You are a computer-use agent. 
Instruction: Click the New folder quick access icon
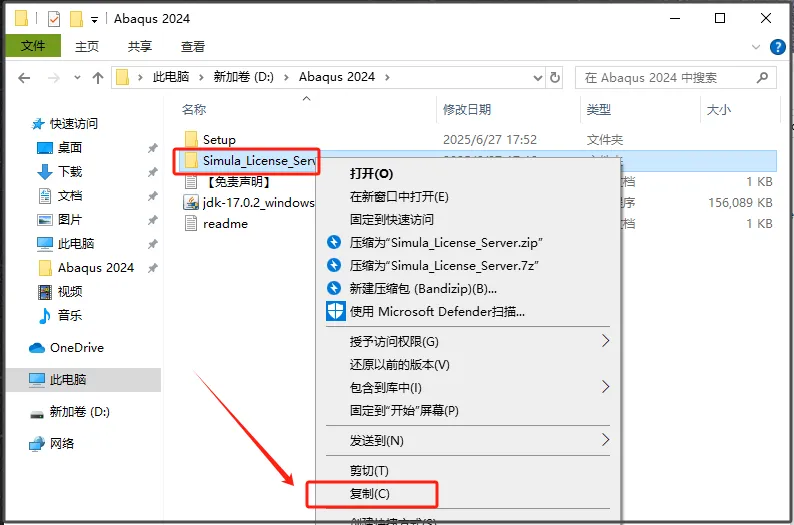76,19
